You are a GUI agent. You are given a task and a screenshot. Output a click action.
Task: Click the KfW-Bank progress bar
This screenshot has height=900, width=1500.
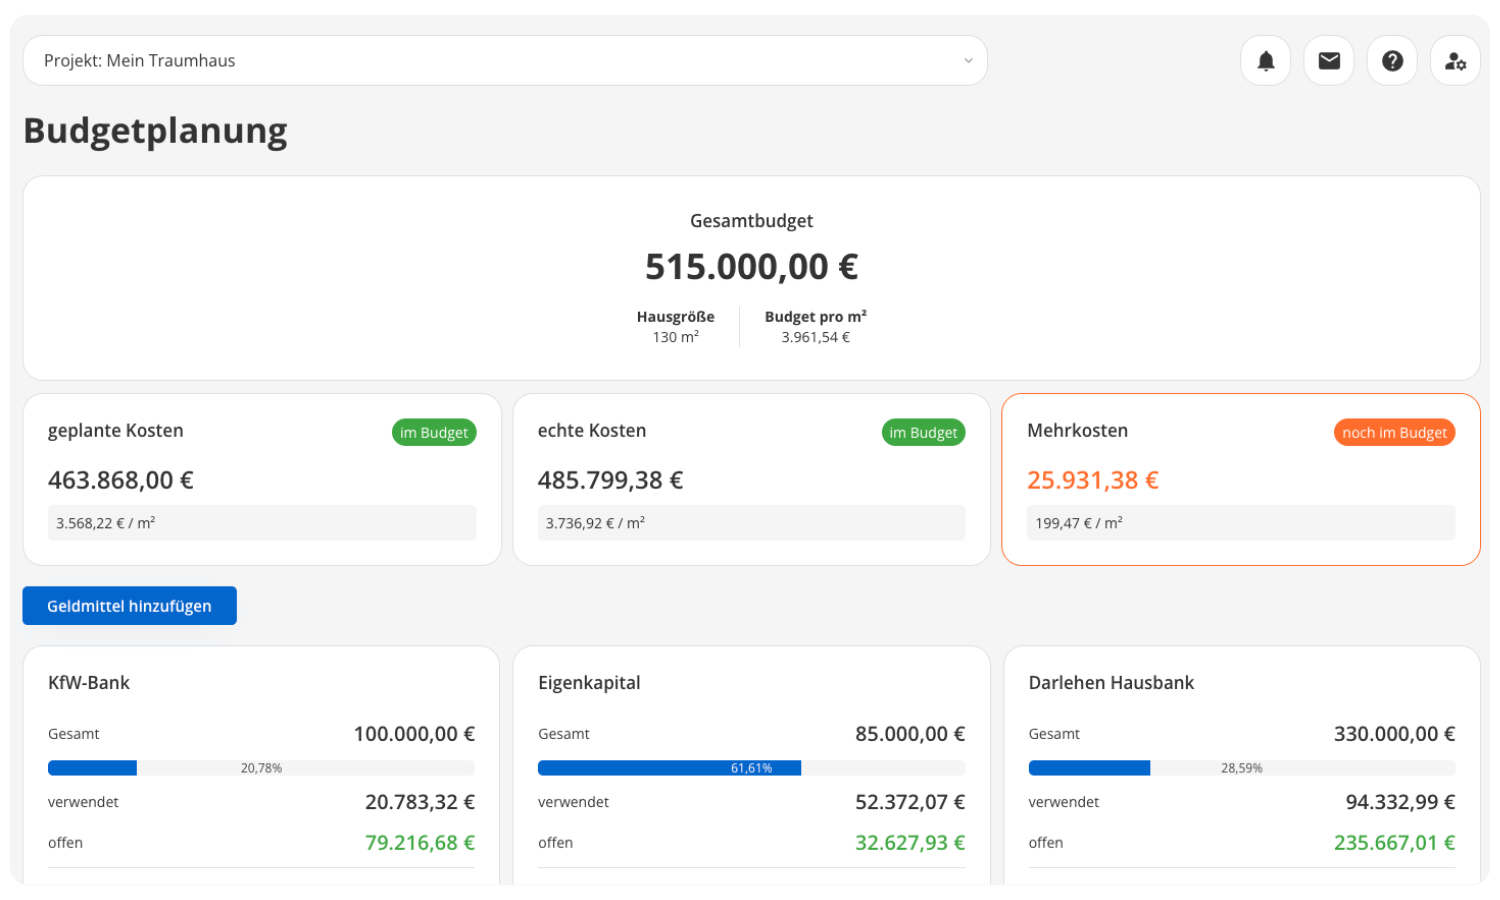coord(261,768)
